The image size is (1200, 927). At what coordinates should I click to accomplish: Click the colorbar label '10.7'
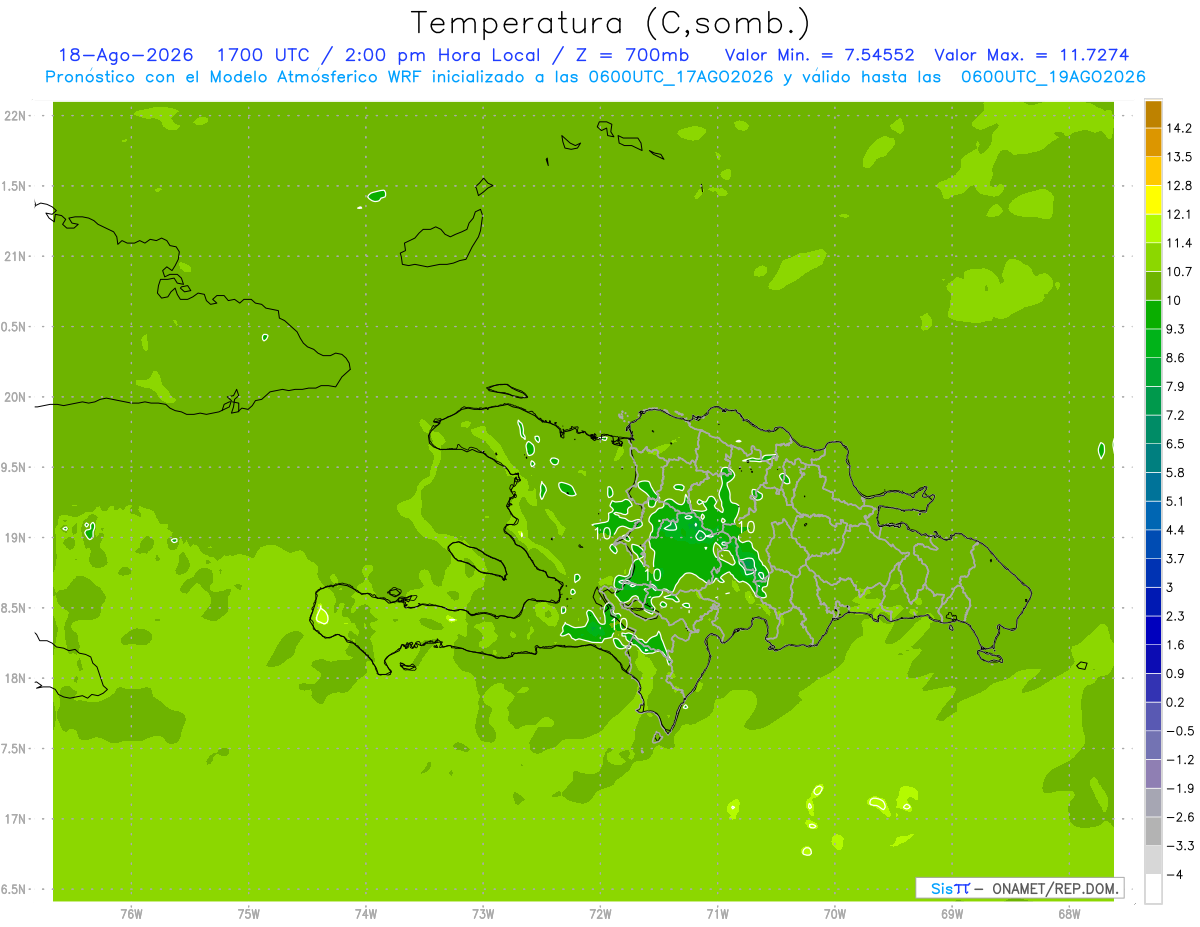tap(1181, 272)
